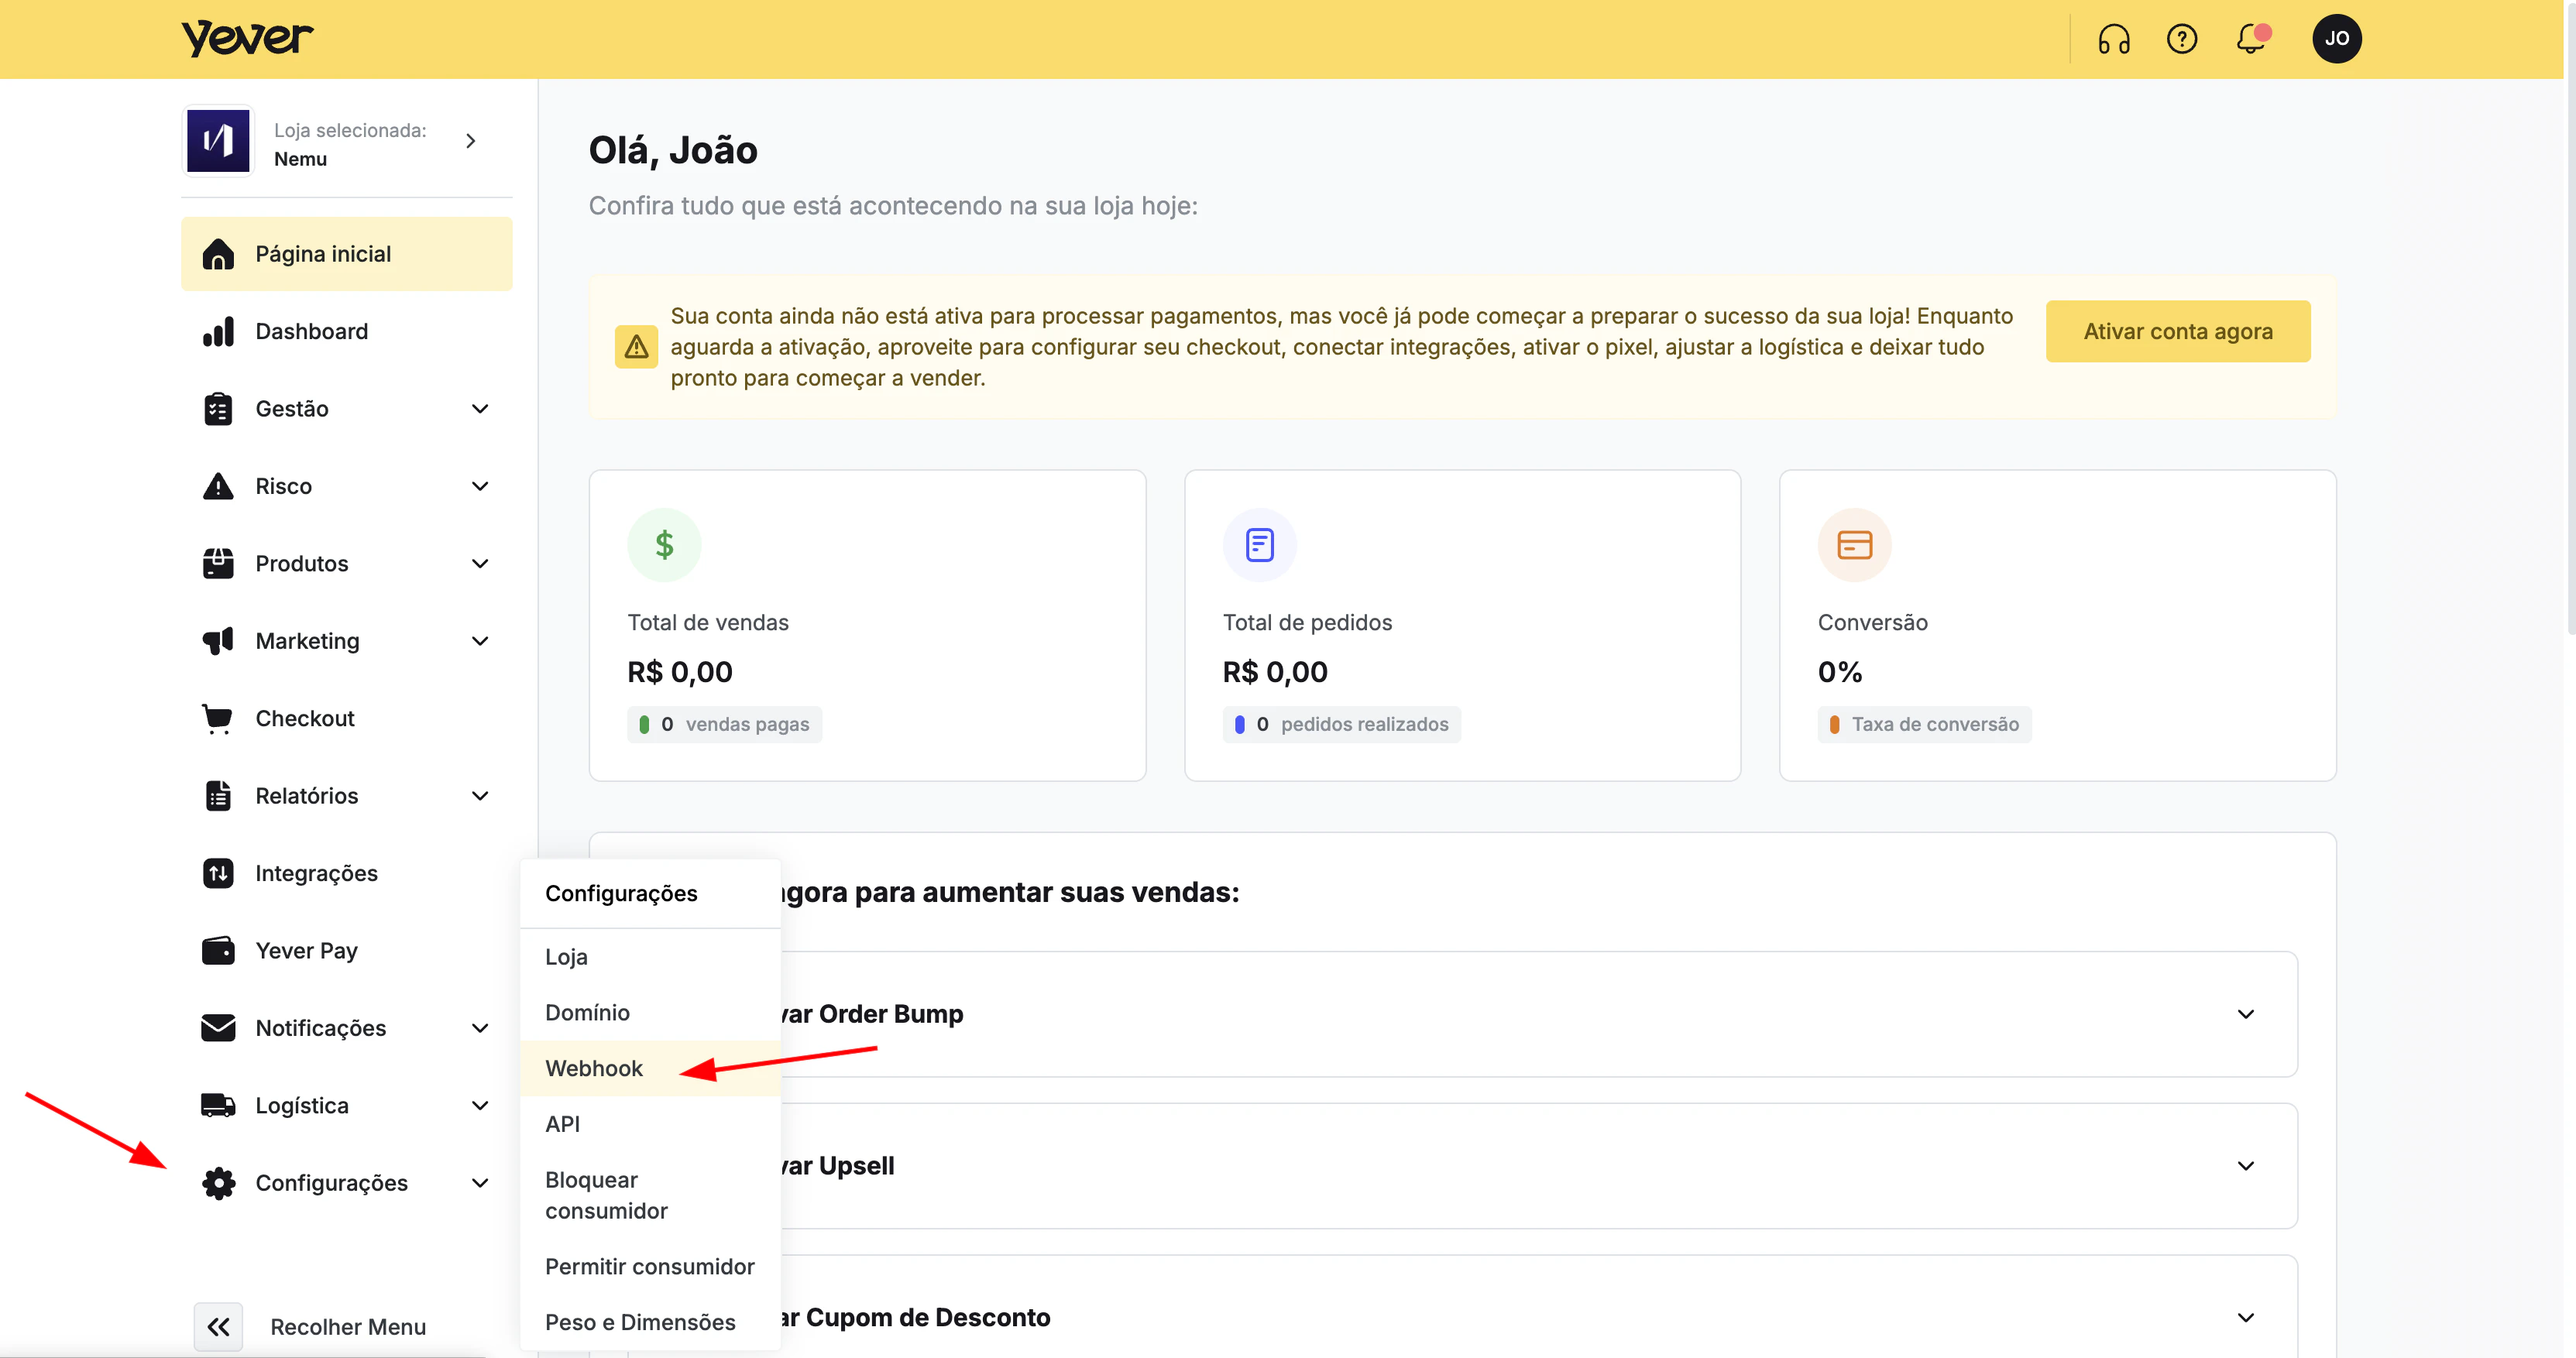Open the JO user avatar menu
2576x1358 pixels.
tap(2336, 39)
